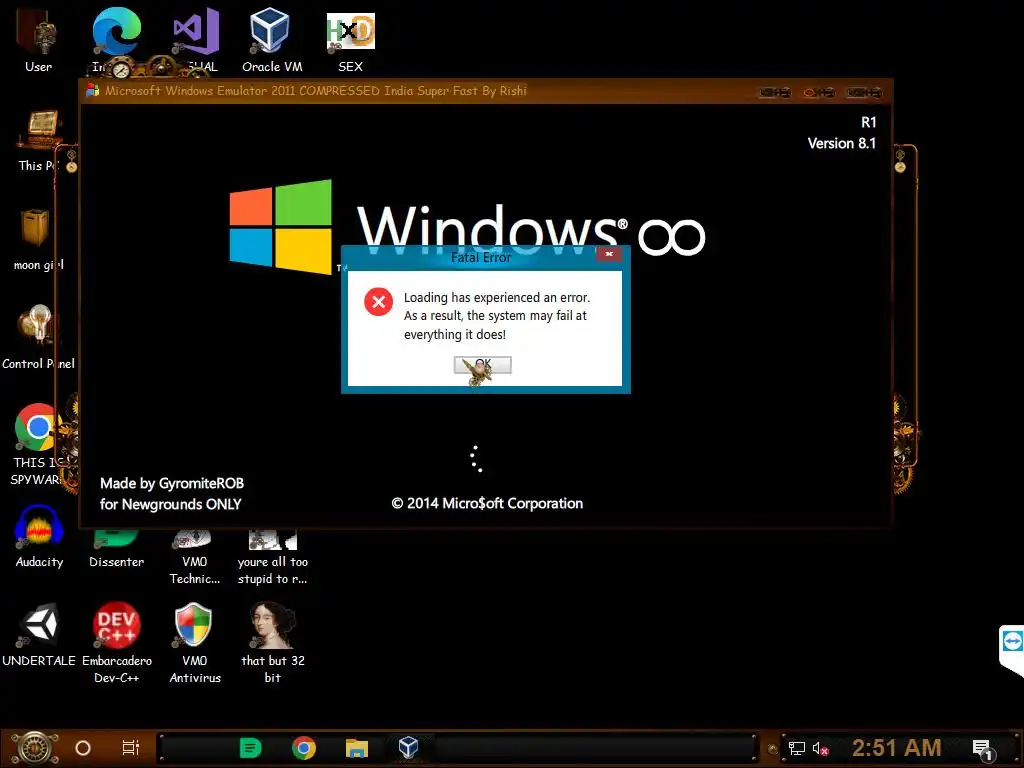Open the Oracle VM VirtualBox desktop icon
Screen dimensions: 1024x768
[272, 40]
